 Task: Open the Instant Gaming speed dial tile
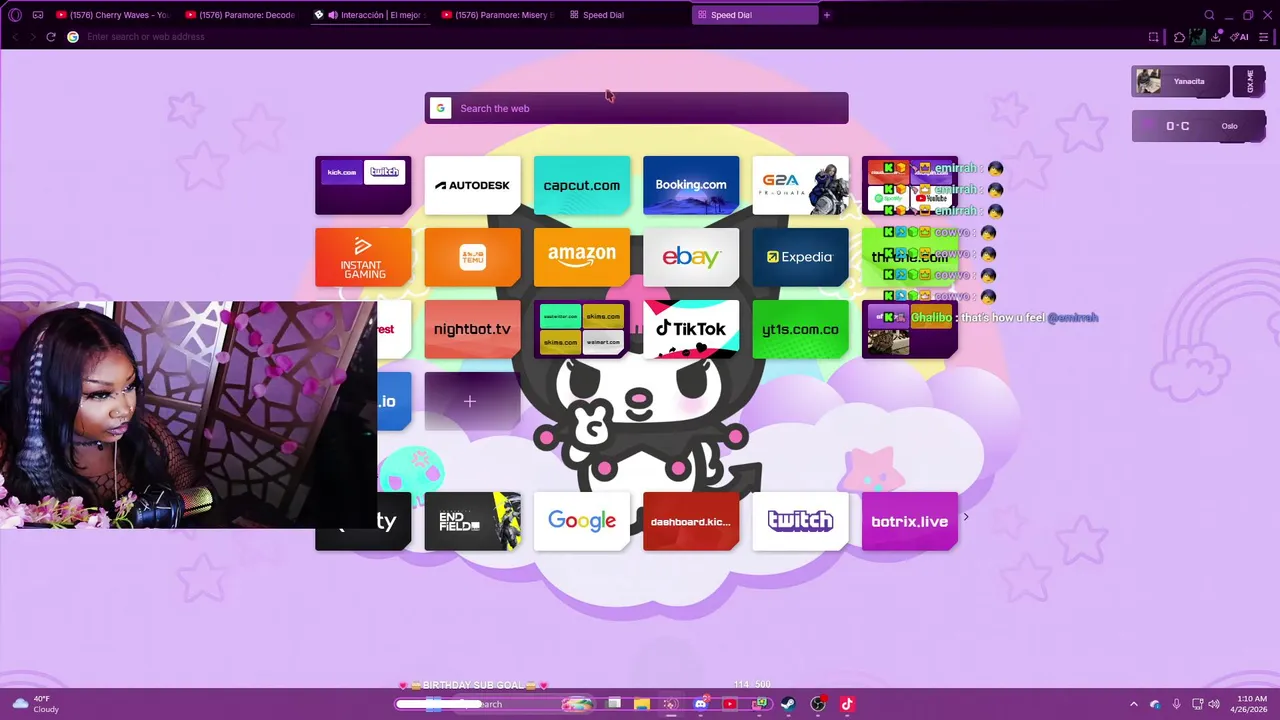363,257
